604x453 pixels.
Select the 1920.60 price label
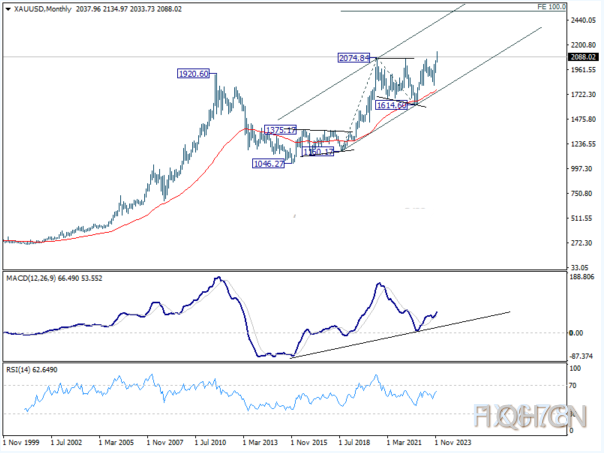193,74
